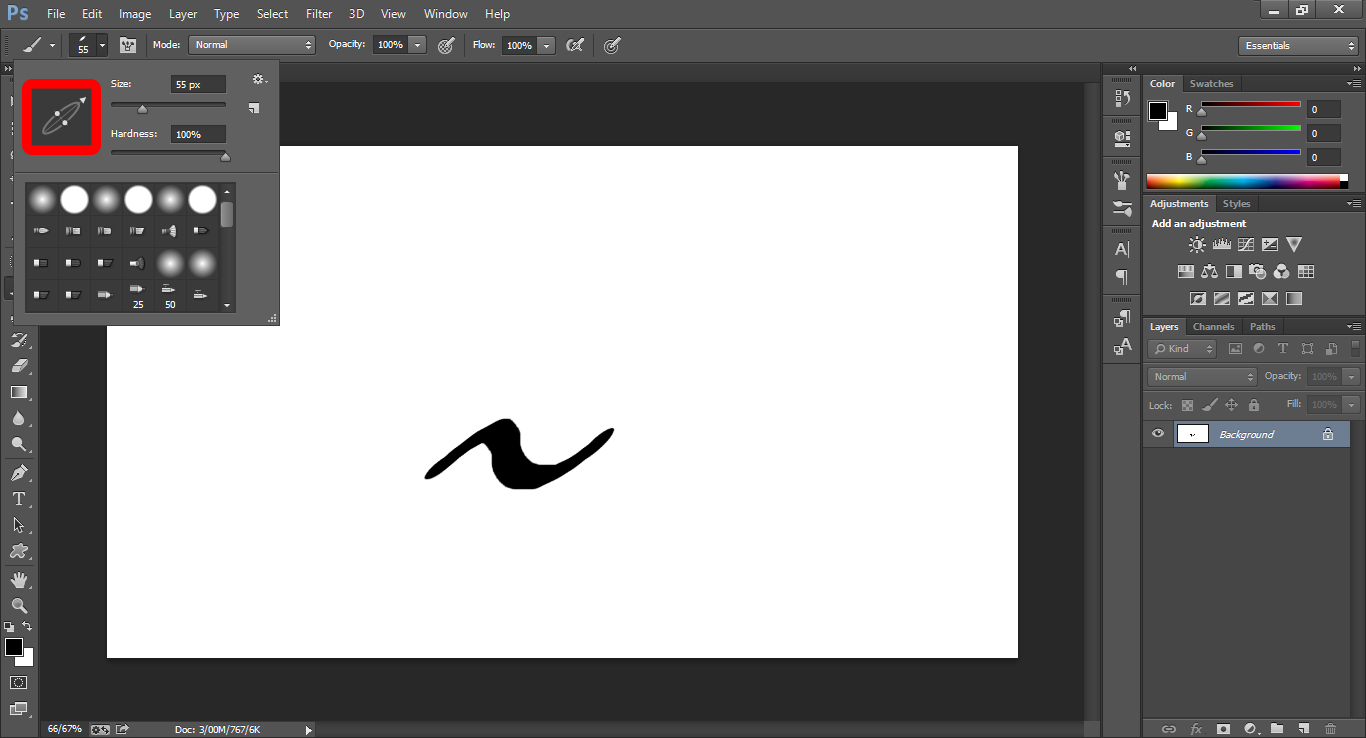This screenshot has height=738, width=1366.
Task: Open the Color panel flyout menu
Action: click(1353, 84)
